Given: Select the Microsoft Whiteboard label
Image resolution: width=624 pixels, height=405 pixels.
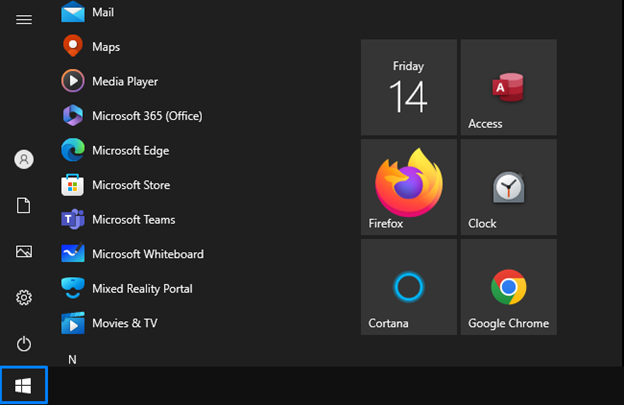Looking at the screenshot, I should point(148,254).
